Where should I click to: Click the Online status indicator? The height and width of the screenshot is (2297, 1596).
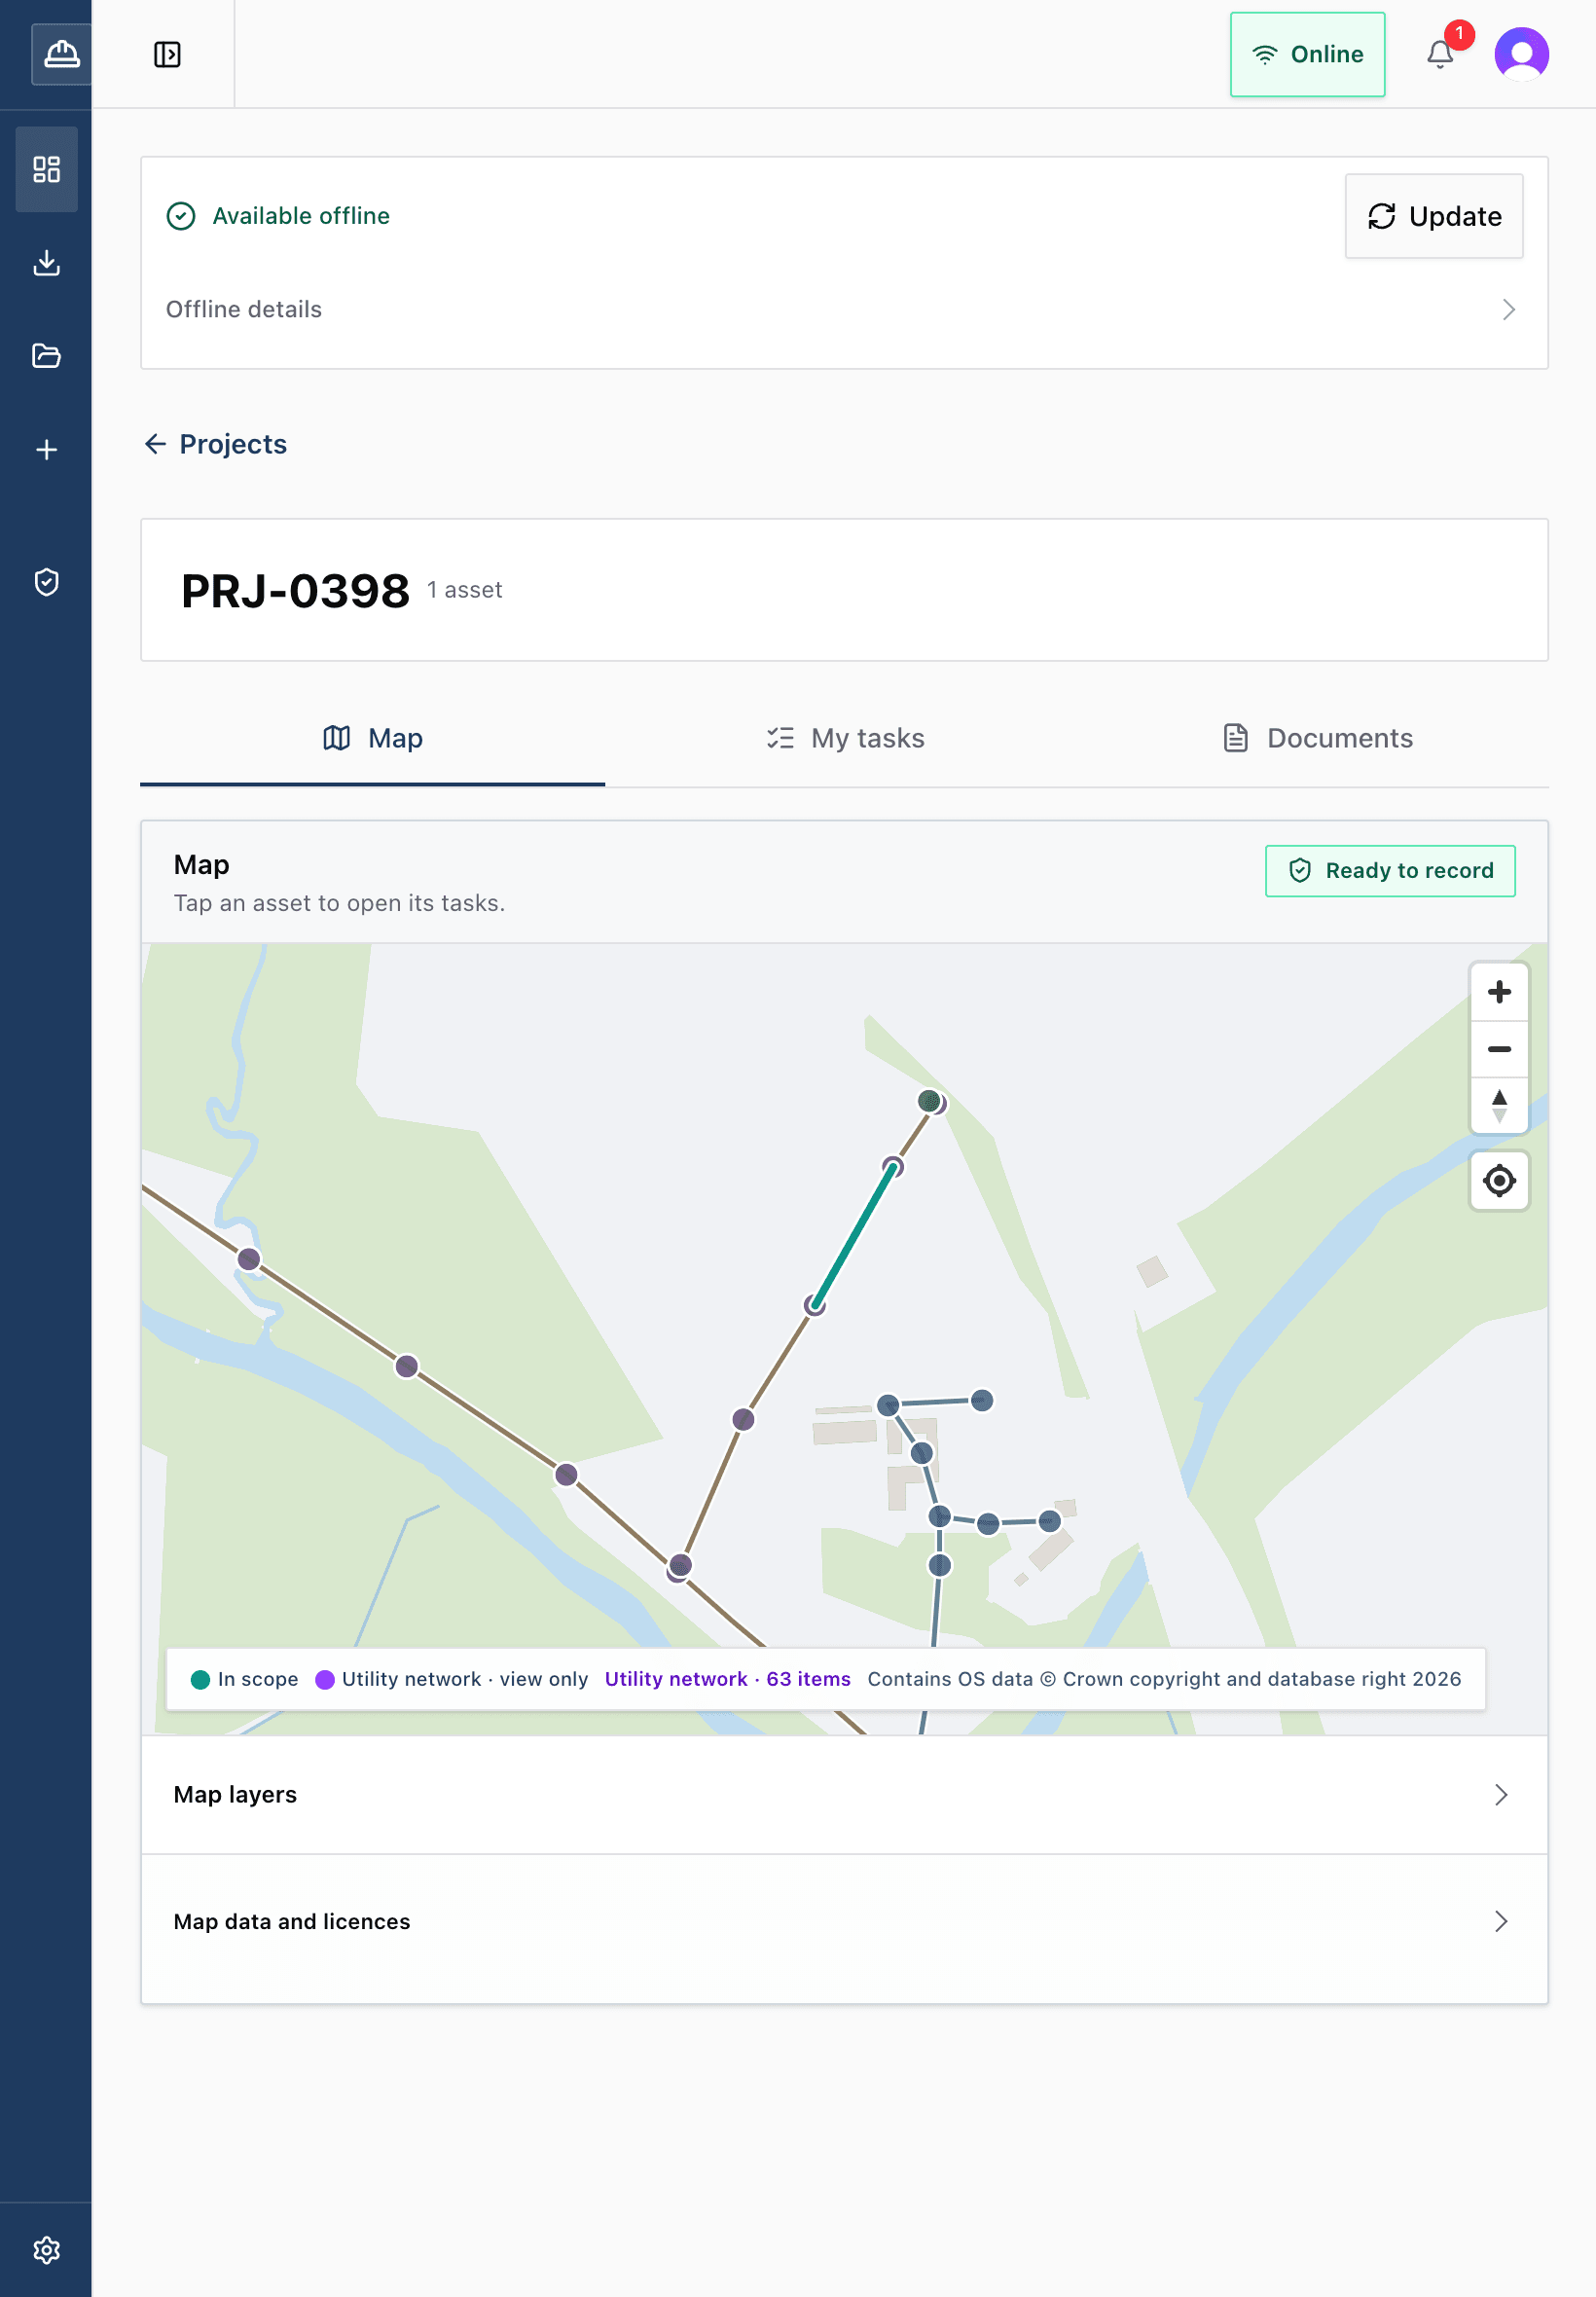[x=1307, y=54]
